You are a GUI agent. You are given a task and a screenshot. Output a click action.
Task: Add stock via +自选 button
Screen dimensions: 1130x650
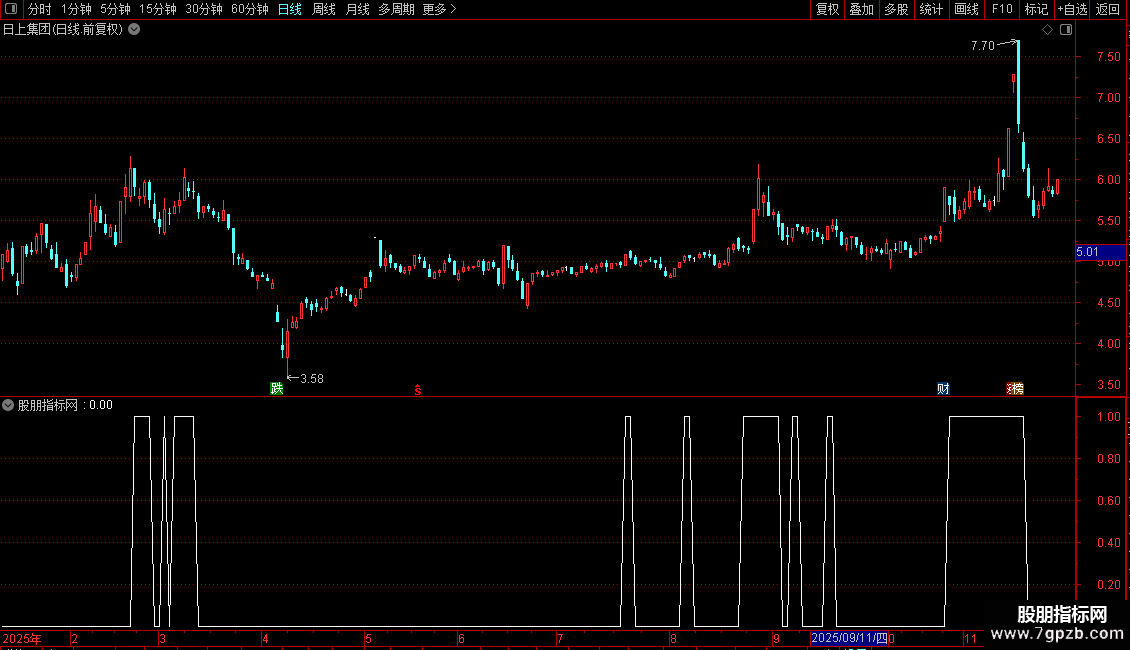click(1072, 9)
